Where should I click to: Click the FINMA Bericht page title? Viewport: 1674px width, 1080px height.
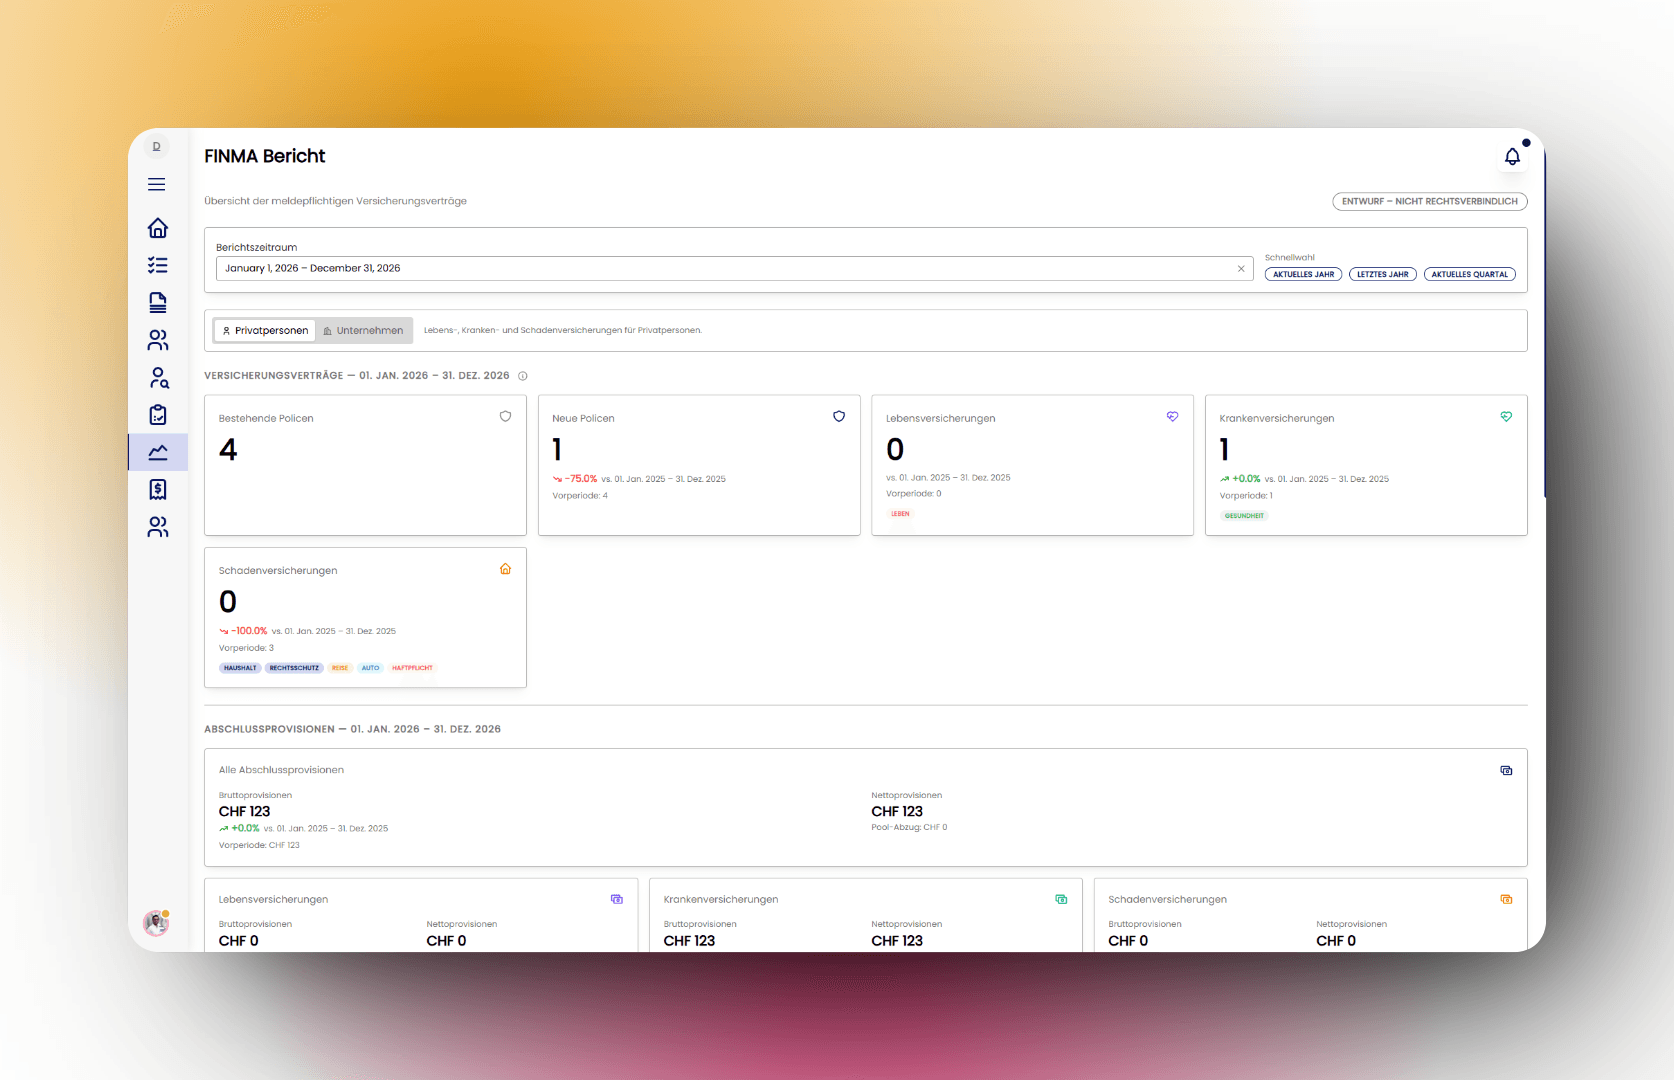click(x=265, y=156)
